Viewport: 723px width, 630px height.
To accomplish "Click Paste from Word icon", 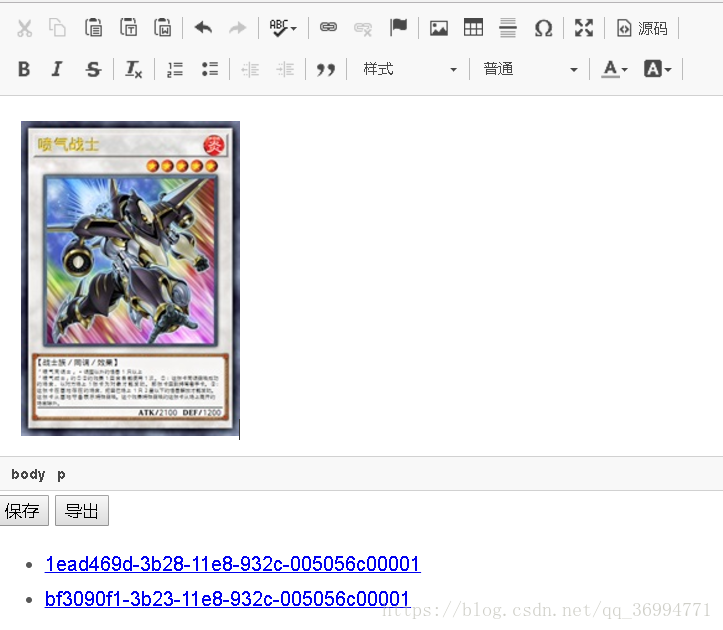I will point(163,28).
